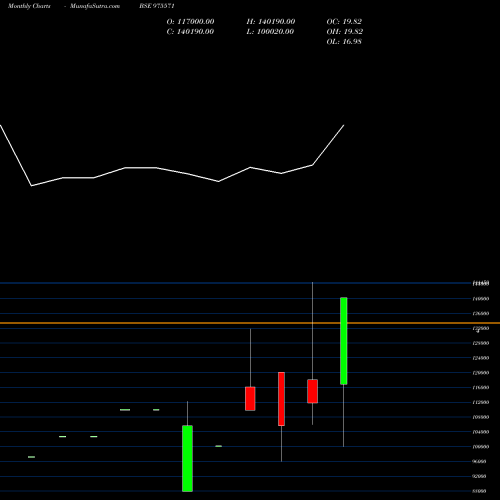This screenshot has height=500, width=500.
Task: Click the orange horizontal price line
Action: 250,323
